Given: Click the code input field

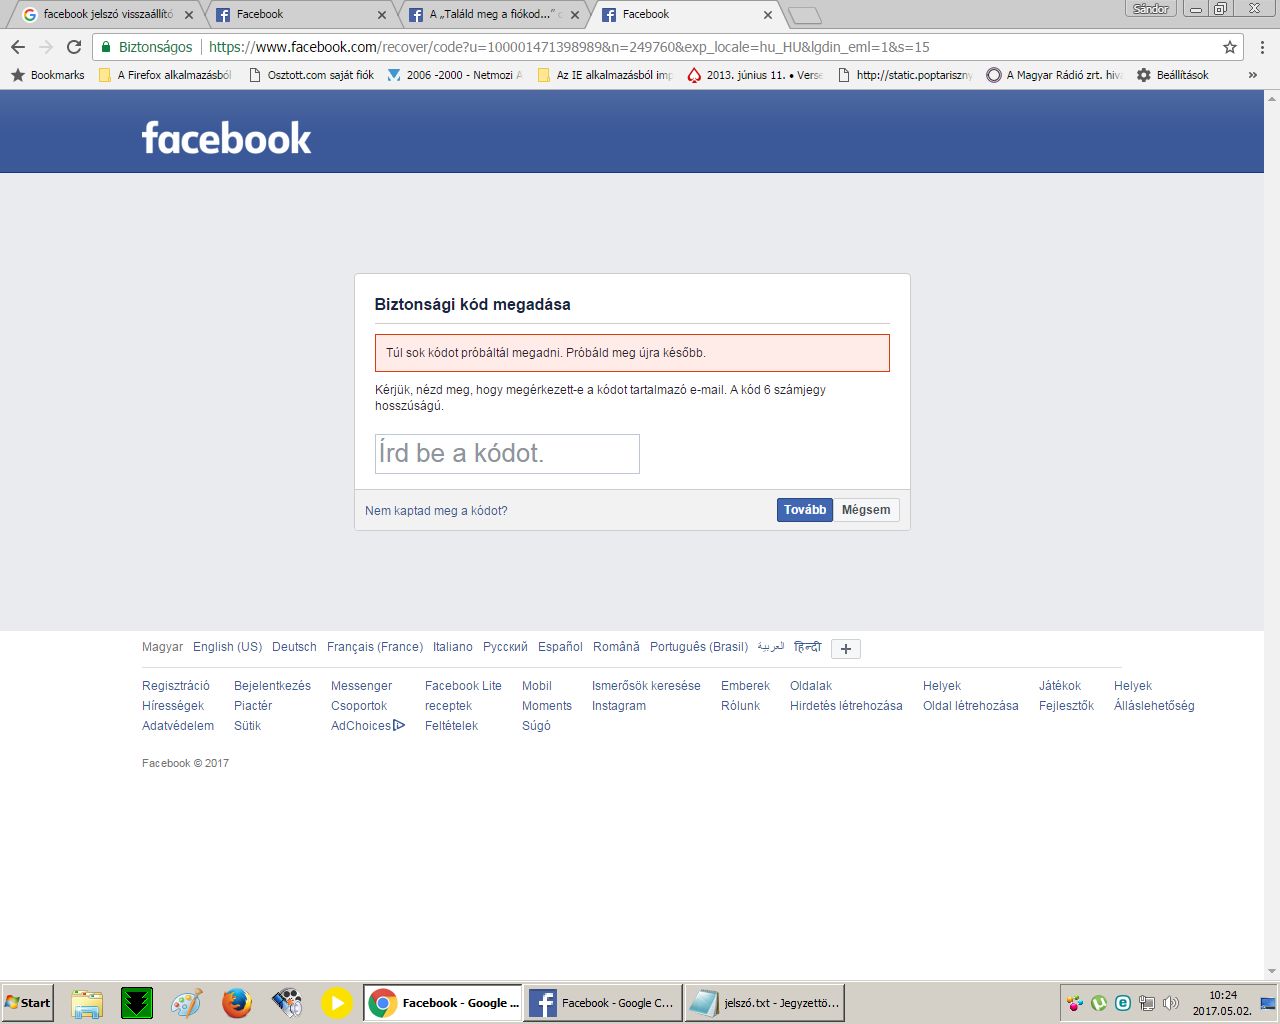Looking at the screenshot, I should (x=507, y=454).
